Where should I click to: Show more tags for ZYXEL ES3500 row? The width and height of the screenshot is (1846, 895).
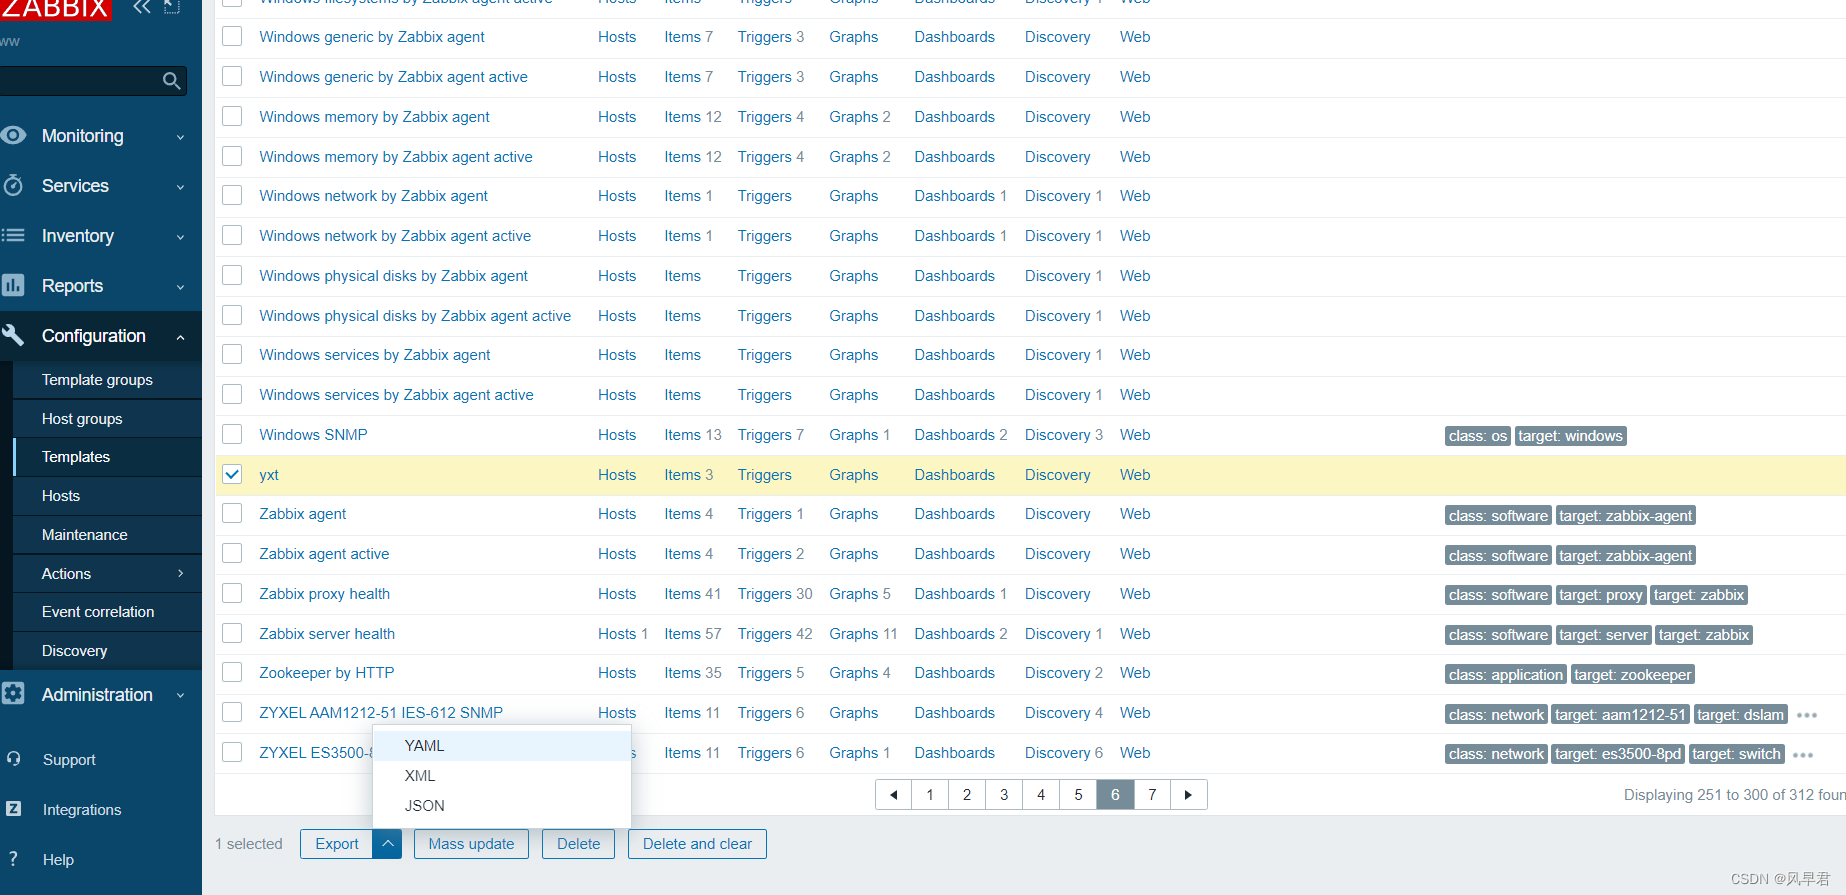click(x=1803, y=755)
